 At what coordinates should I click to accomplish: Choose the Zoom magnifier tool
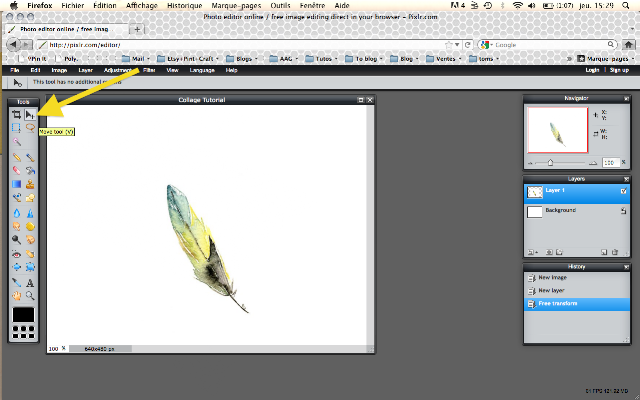[x=30, y=296]
